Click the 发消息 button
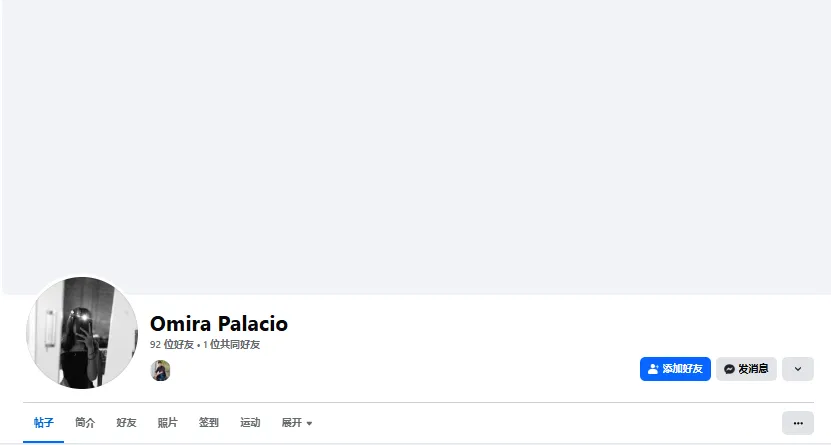This screenshot has height=445, width=831. click(x=746, y=369)
